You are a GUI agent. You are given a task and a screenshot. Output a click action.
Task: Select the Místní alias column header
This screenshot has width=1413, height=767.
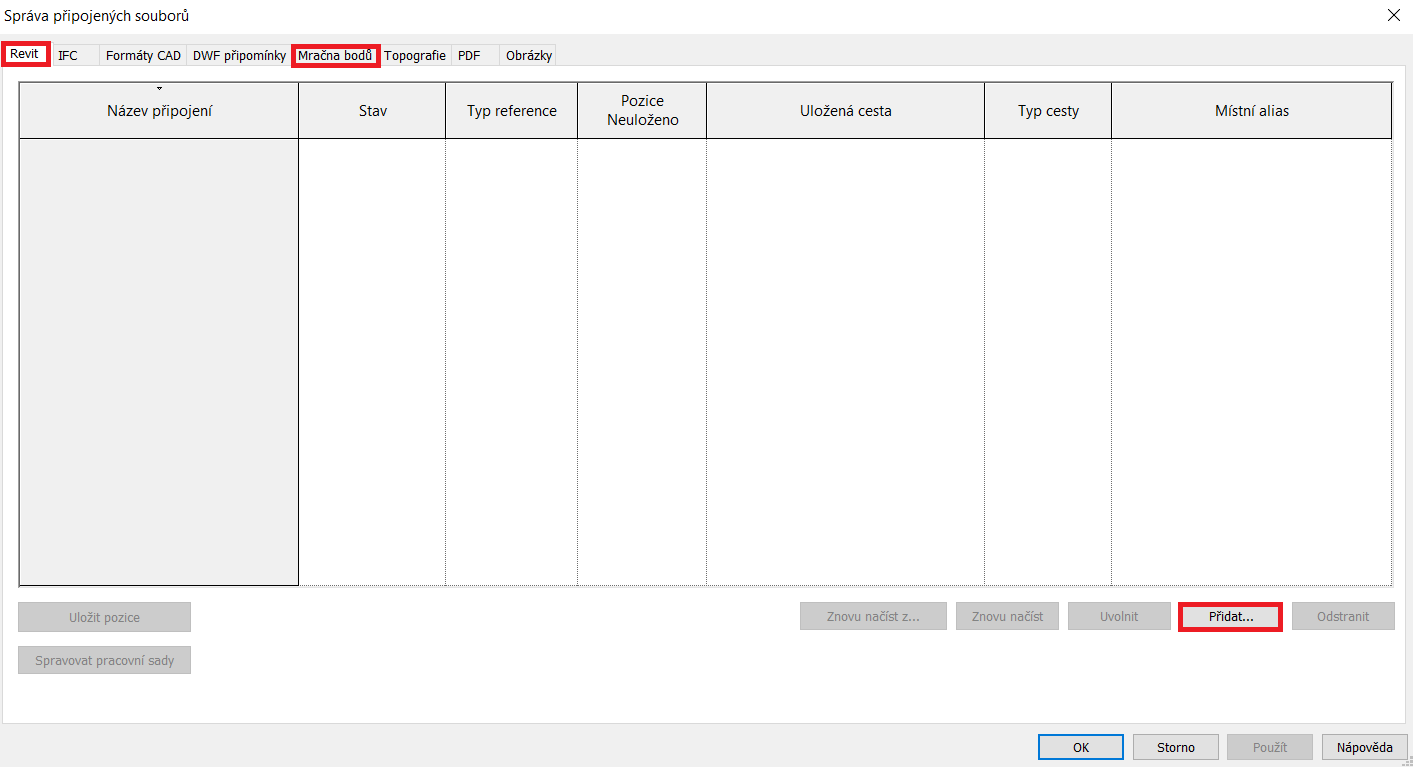1251,111
